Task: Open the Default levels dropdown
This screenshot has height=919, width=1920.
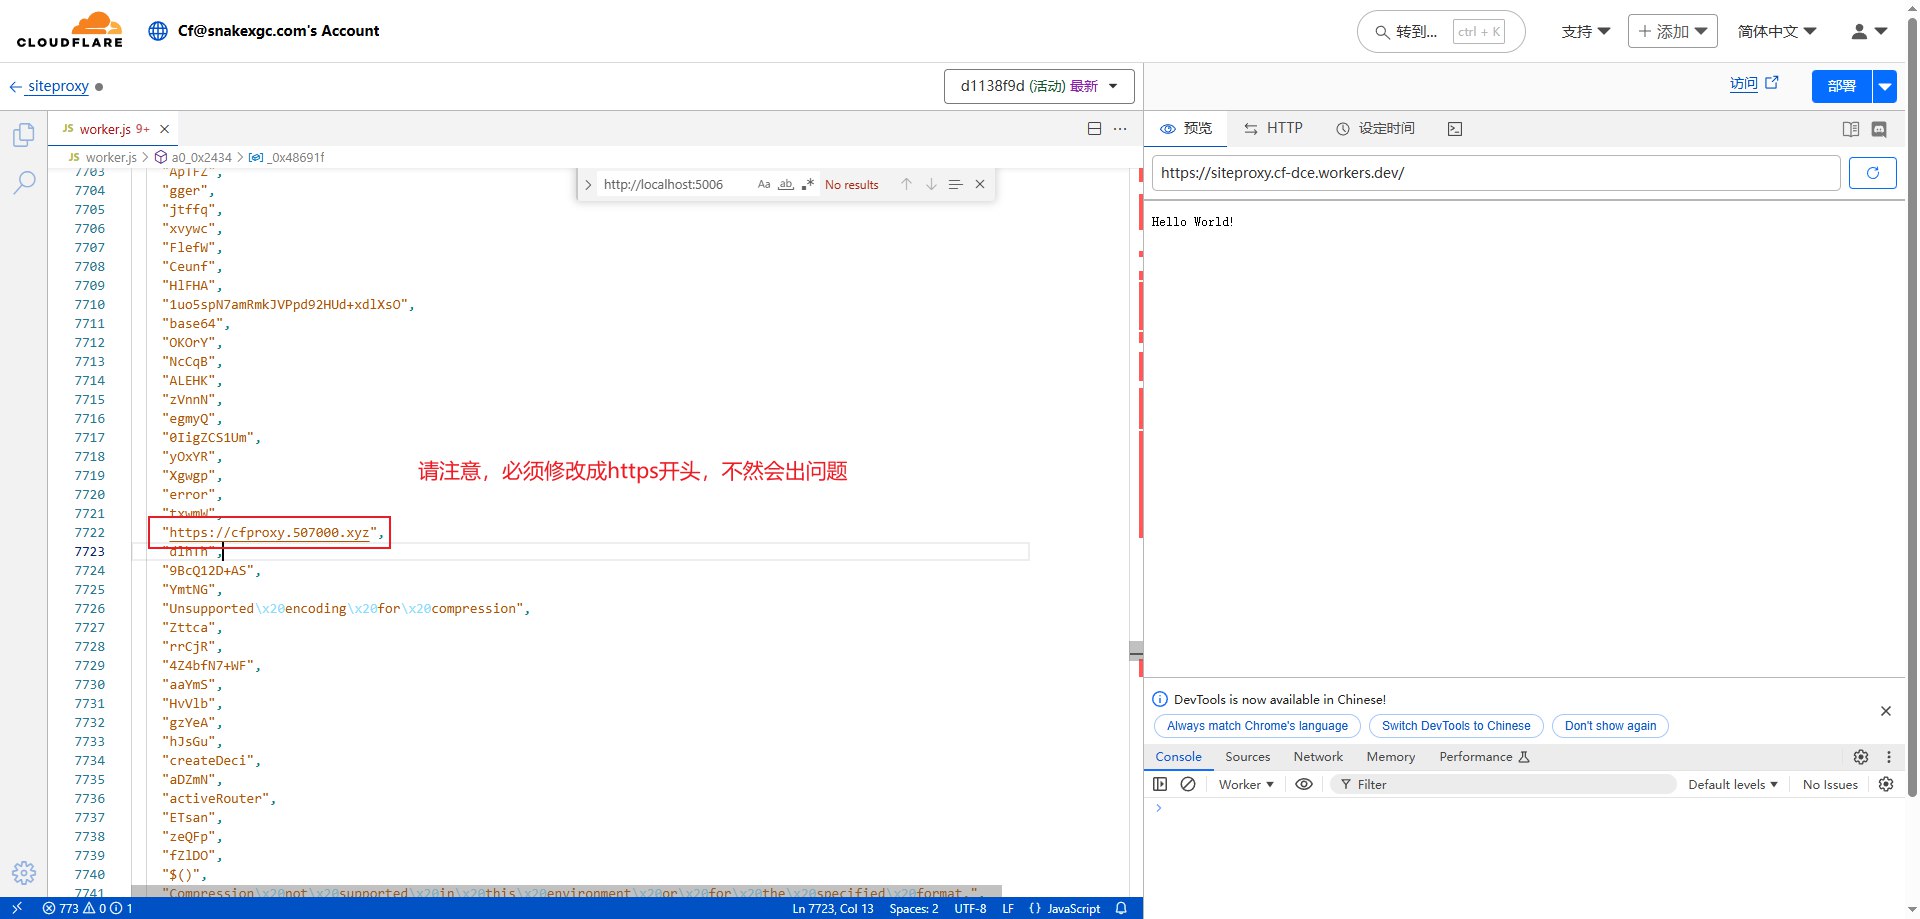Action: point(1733,784)
